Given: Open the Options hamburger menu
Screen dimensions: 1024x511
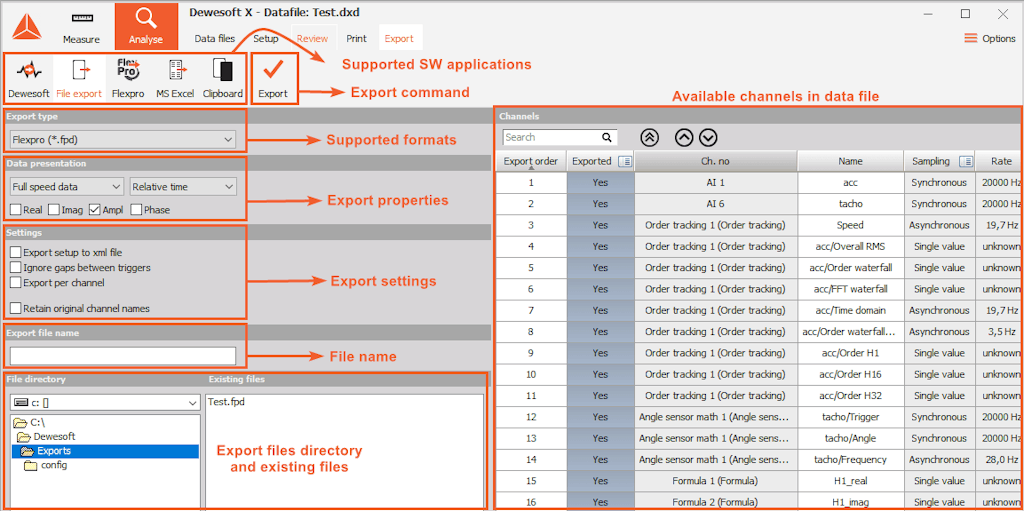Looking at the screenshot, I should click(970, 39).
